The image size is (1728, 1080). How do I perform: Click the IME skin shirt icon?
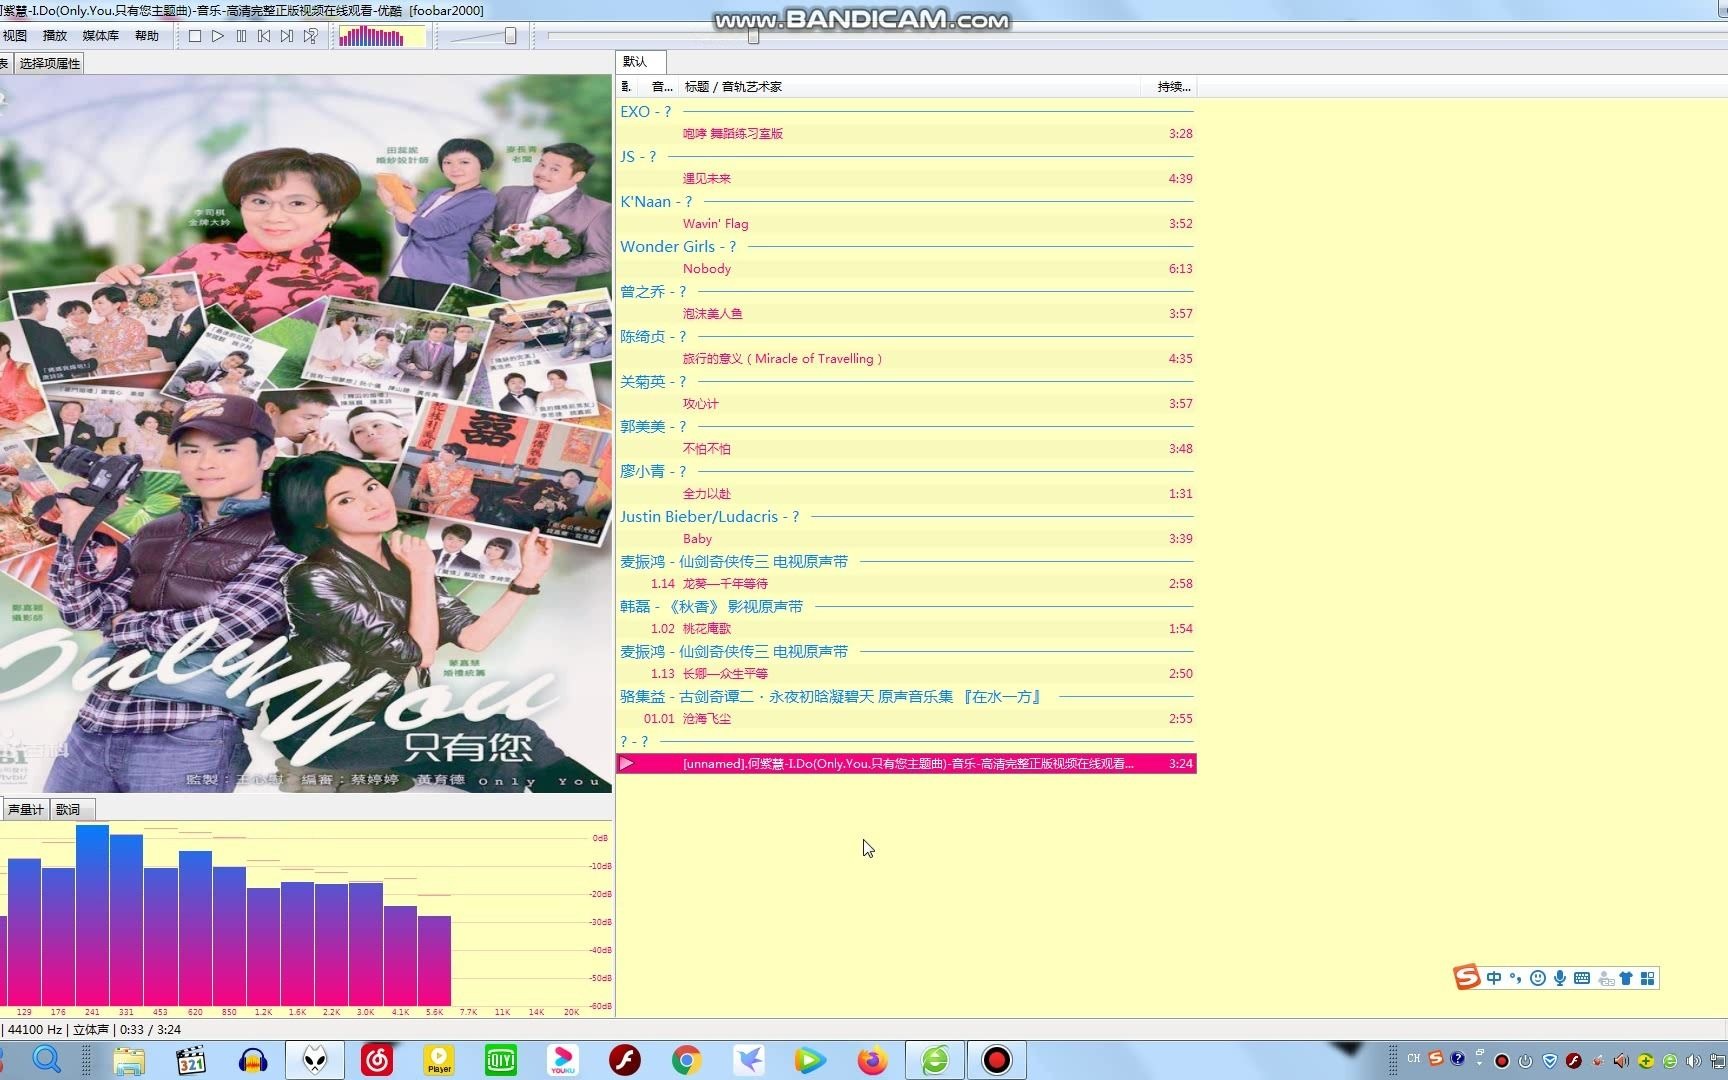tap(1626, 978)
